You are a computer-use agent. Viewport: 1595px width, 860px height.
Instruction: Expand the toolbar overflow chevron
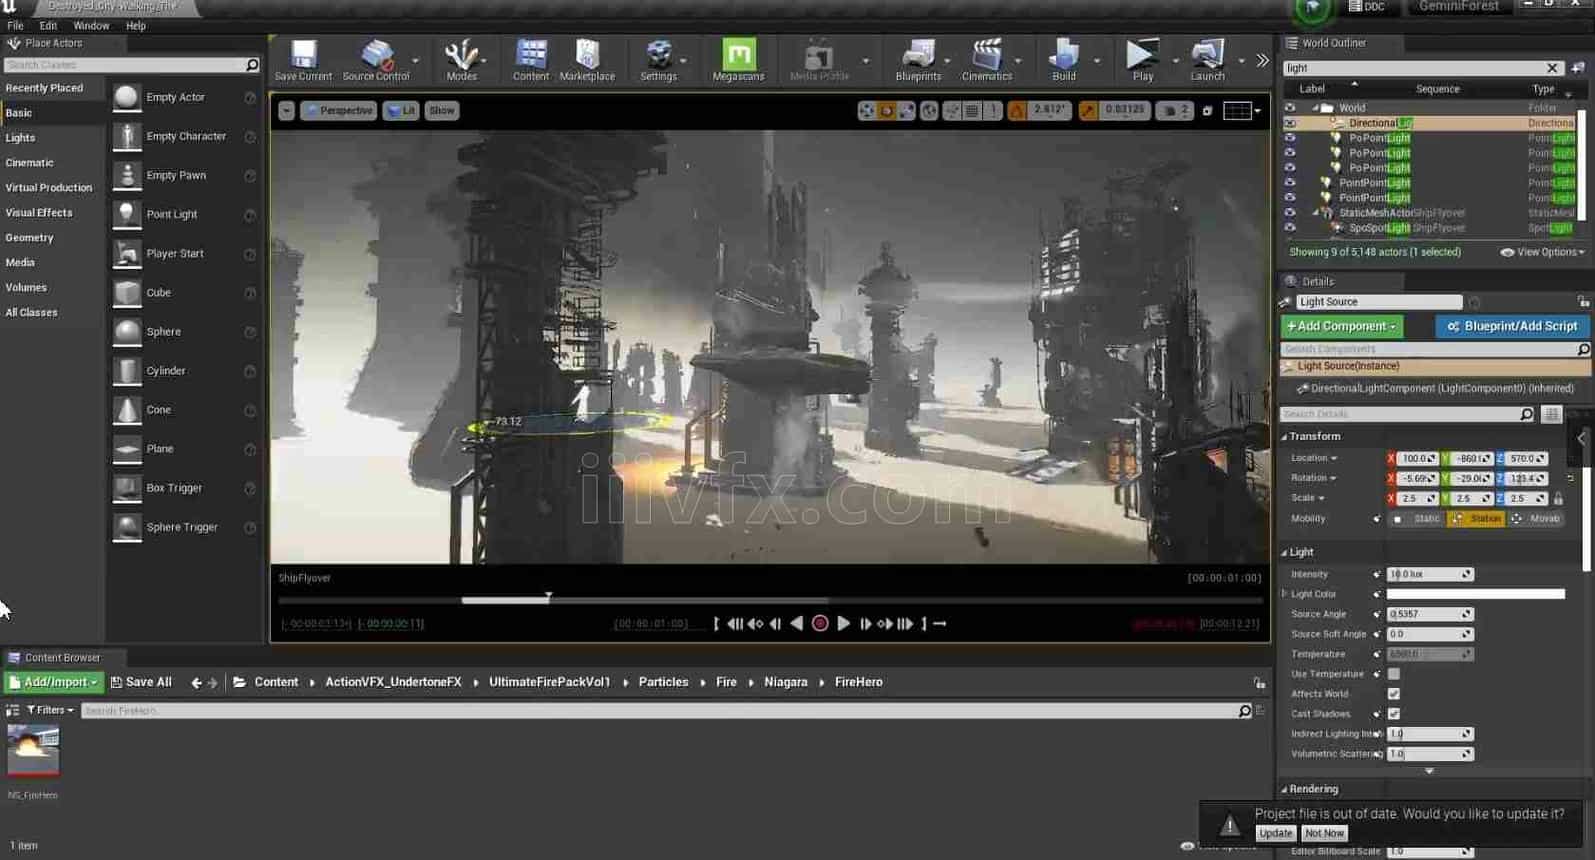click(1262, 60)
